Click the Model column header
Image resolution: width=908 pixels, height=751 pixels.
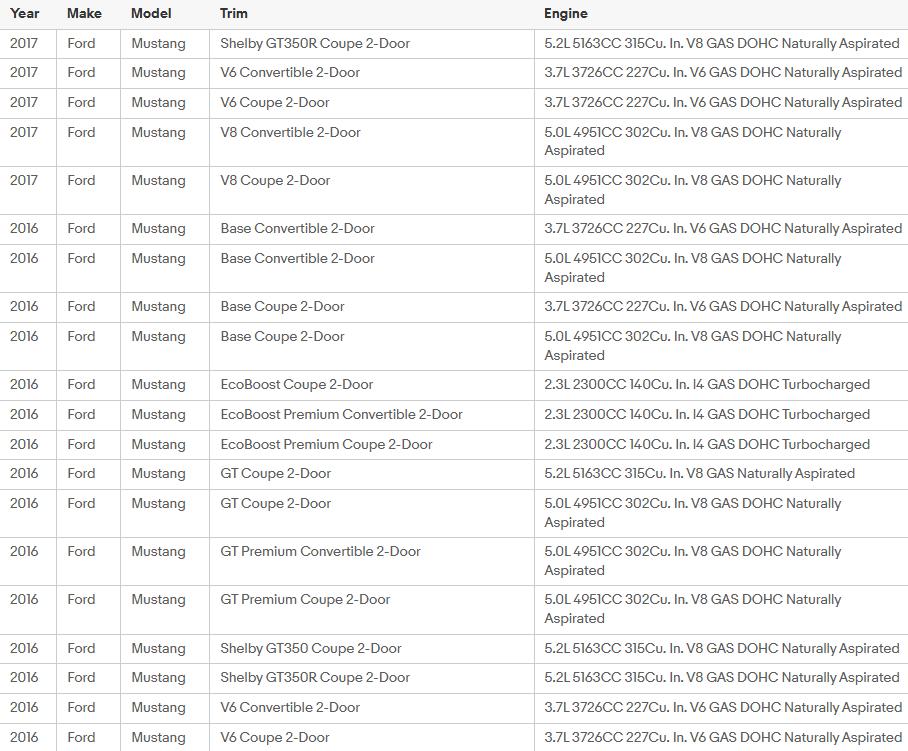(151, 13)
